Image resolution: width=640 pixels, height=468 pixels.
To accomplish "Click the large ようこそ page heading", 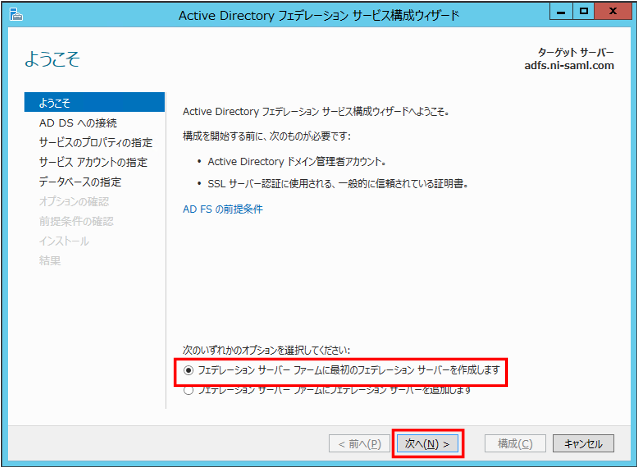I will pos(52,59).
